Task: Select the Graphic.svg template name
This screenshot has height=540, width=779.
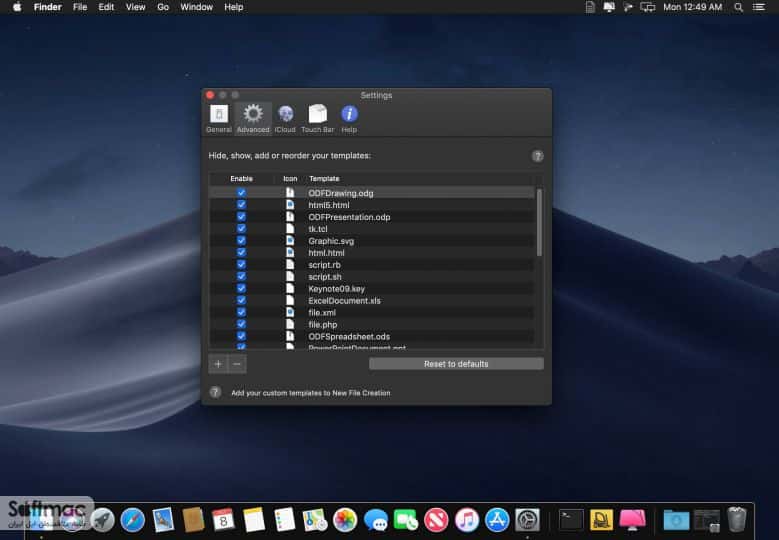Action: point(331,241)
